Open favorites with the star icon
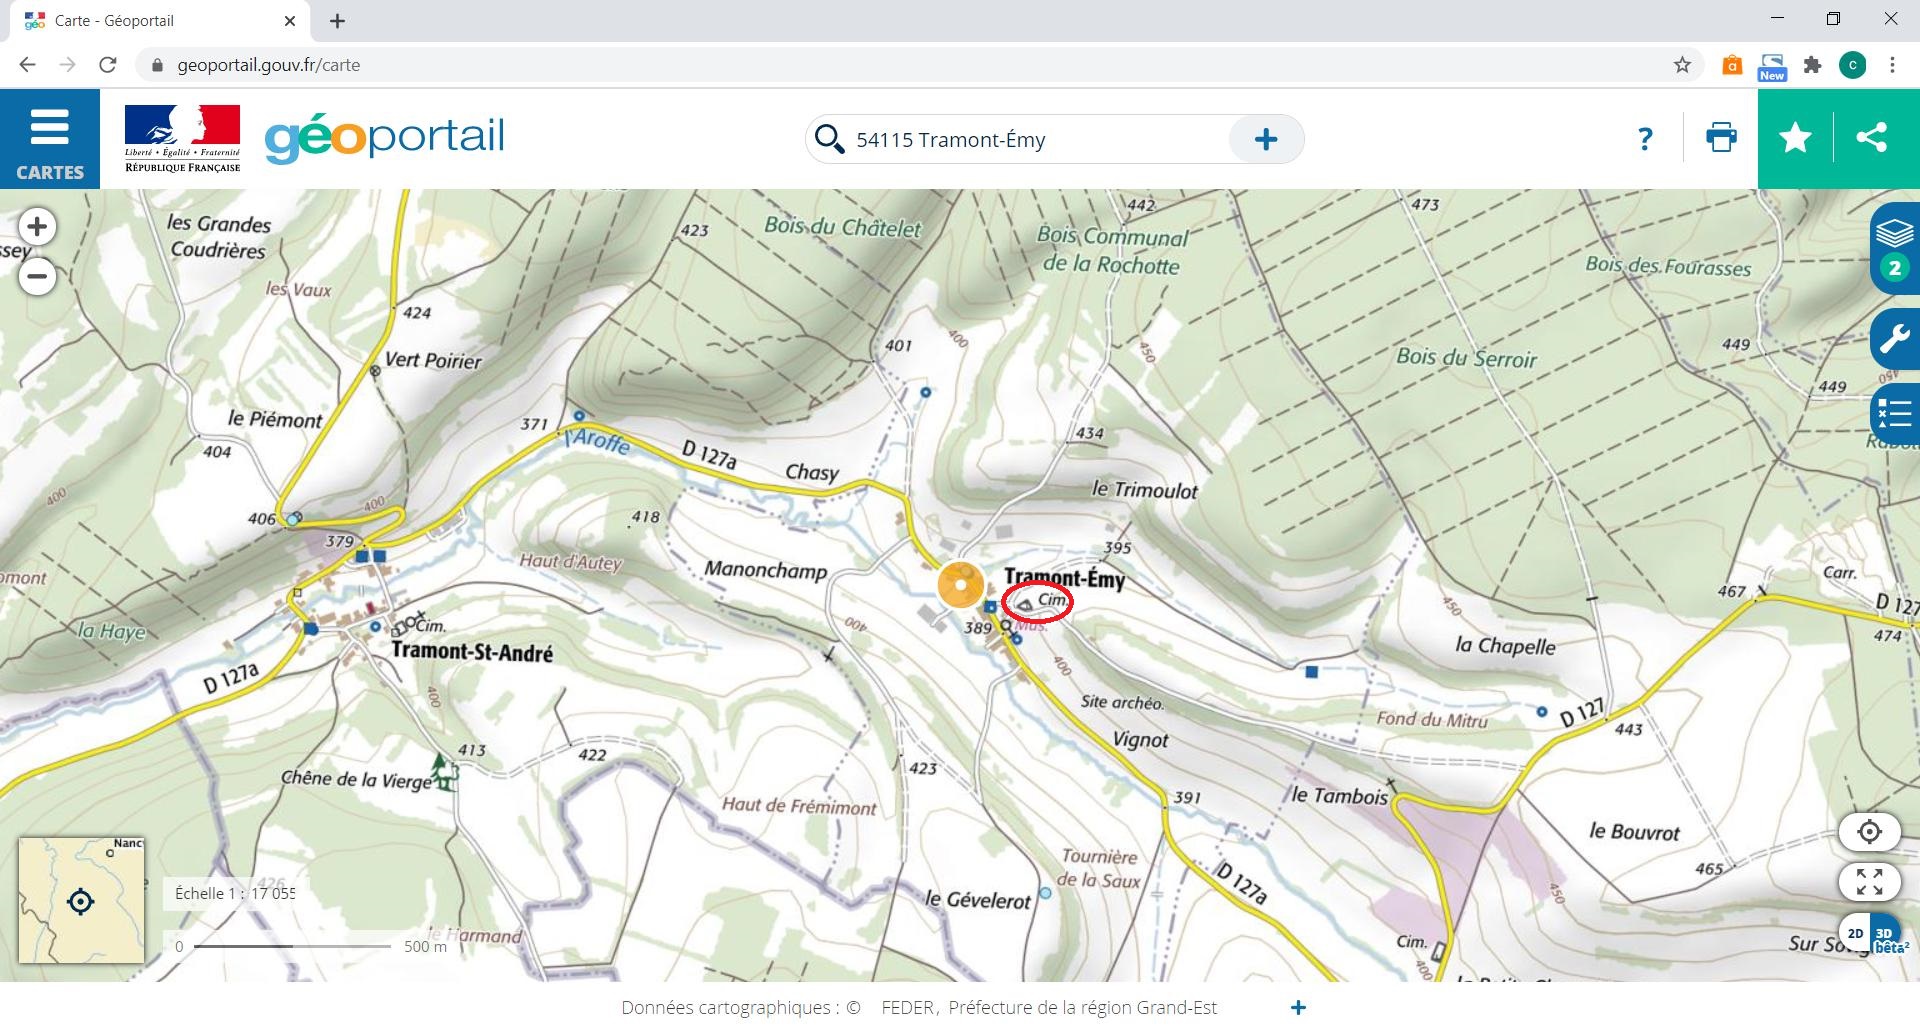1920x1030 pixels. click(x=1795, y=138)
